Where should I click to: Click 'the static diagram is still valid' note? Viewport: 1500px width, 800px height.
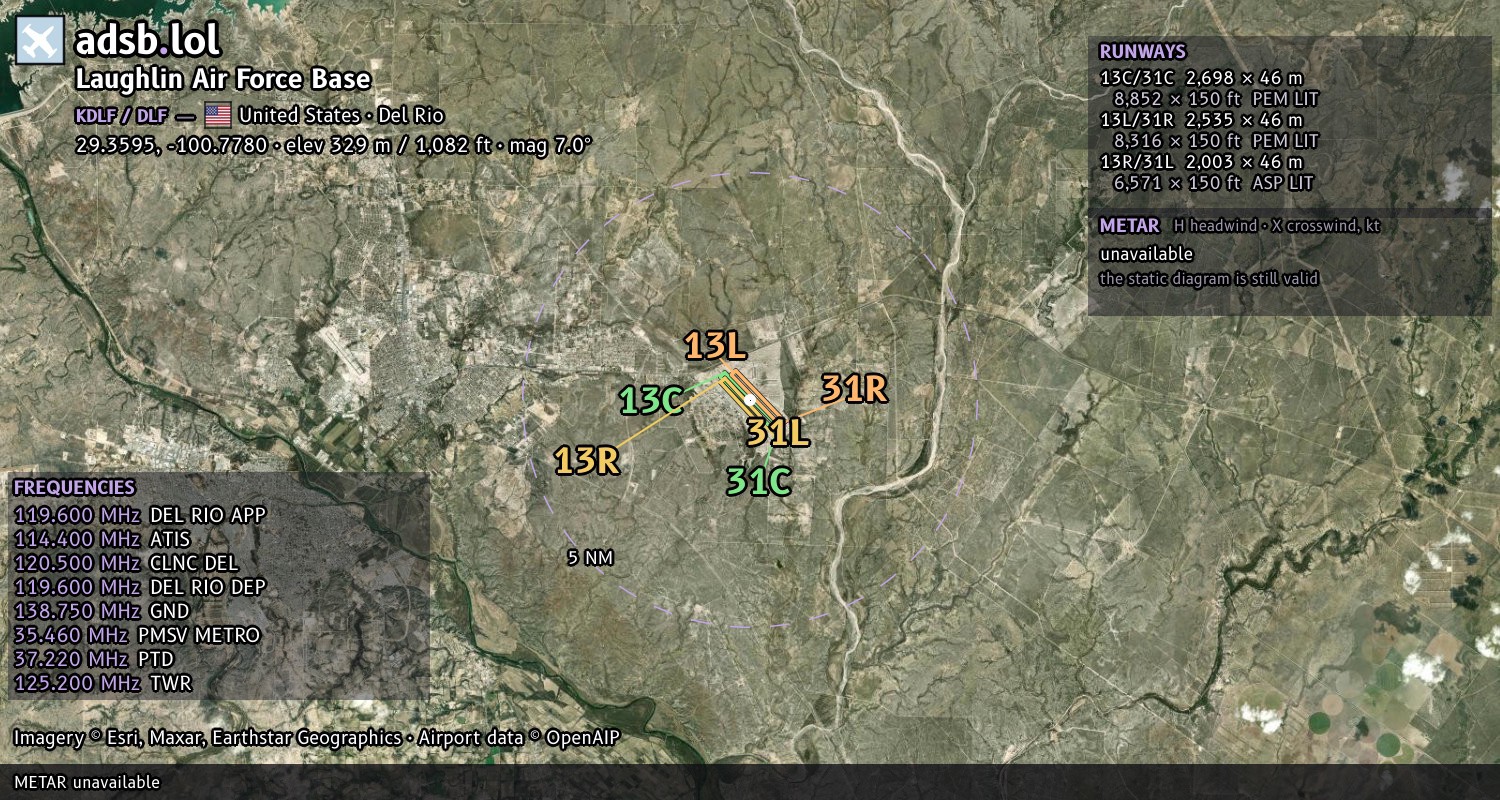(1208, 279)
